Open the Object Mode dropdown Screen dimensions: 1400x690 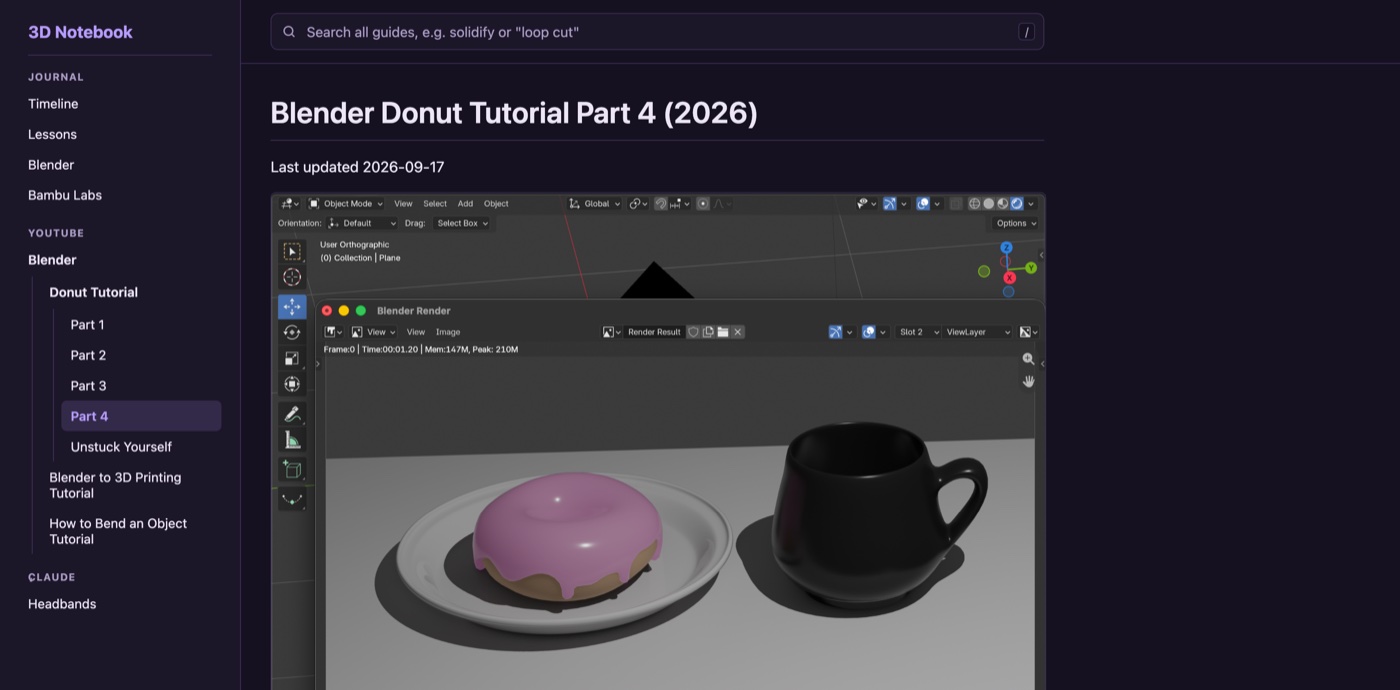click(x=345, y=204)
